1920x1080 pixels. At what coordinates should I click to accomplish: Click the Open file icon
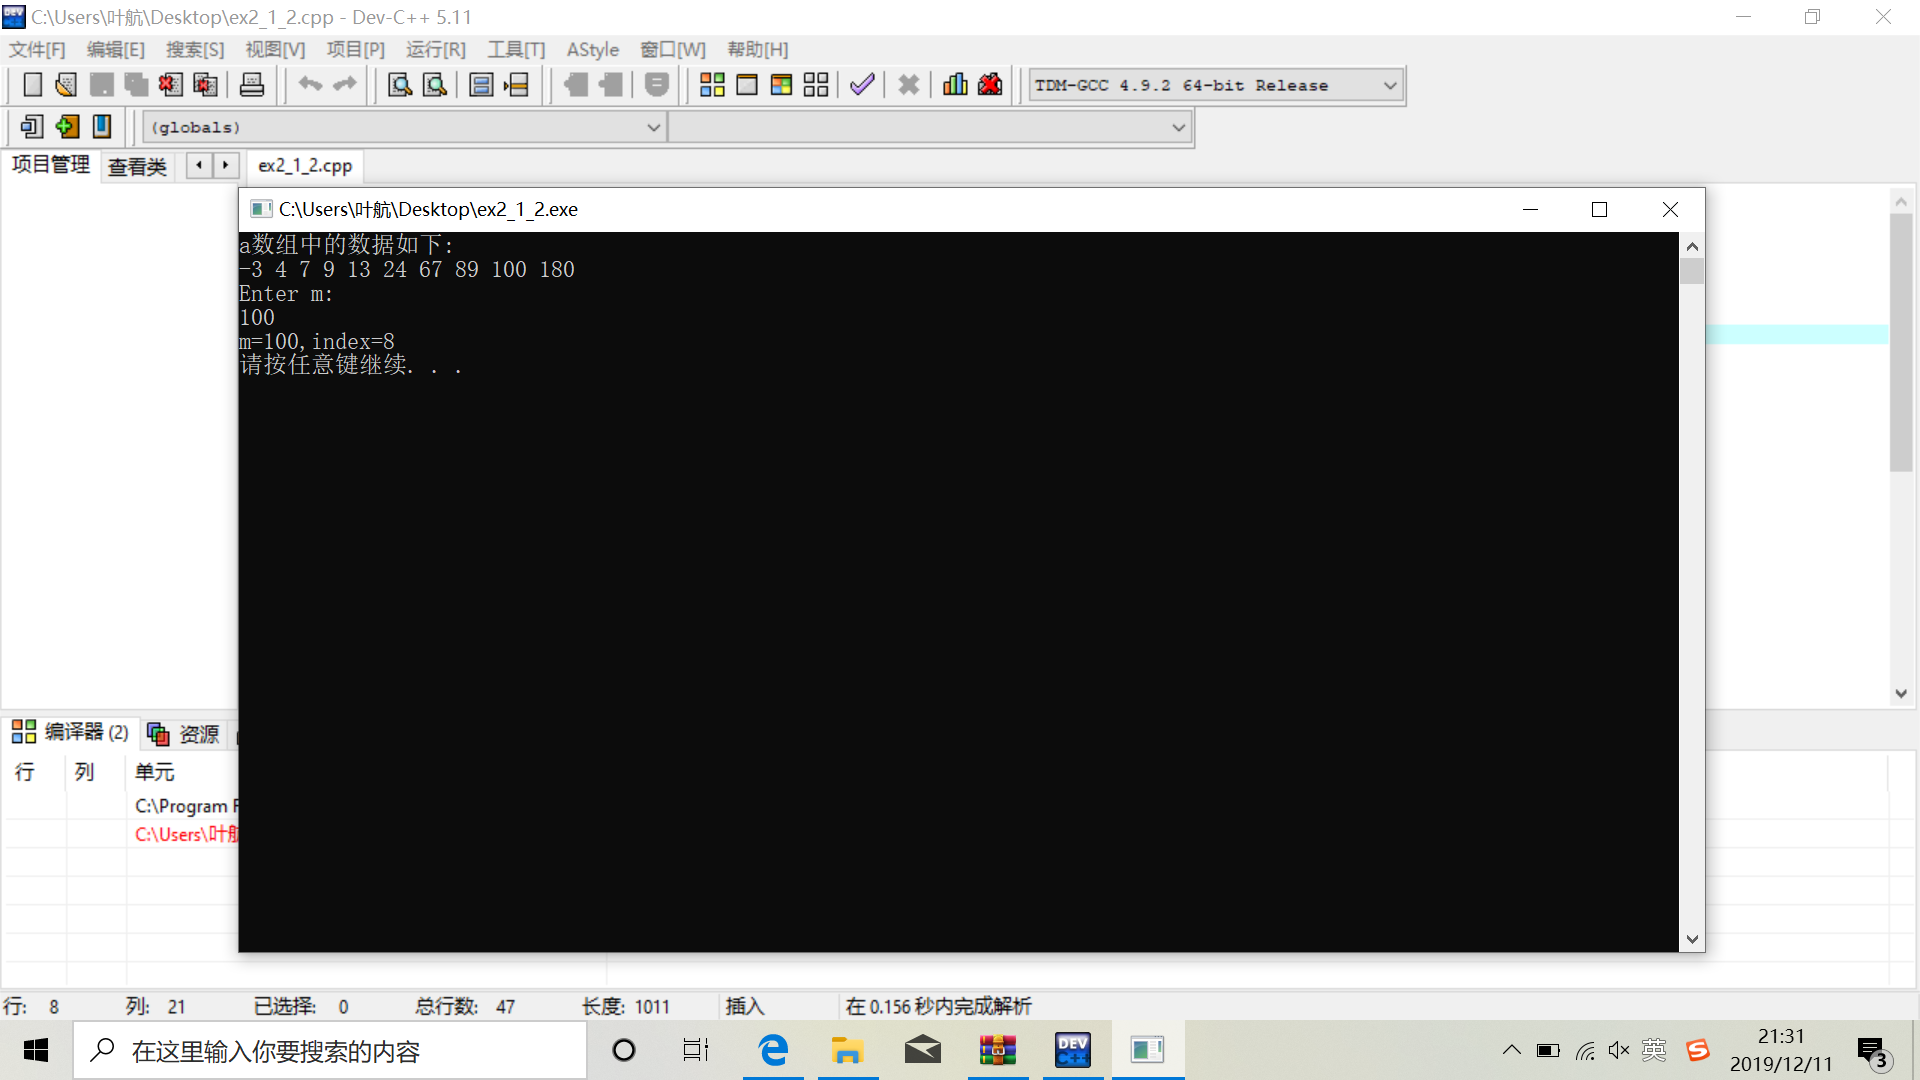point(66,85)
